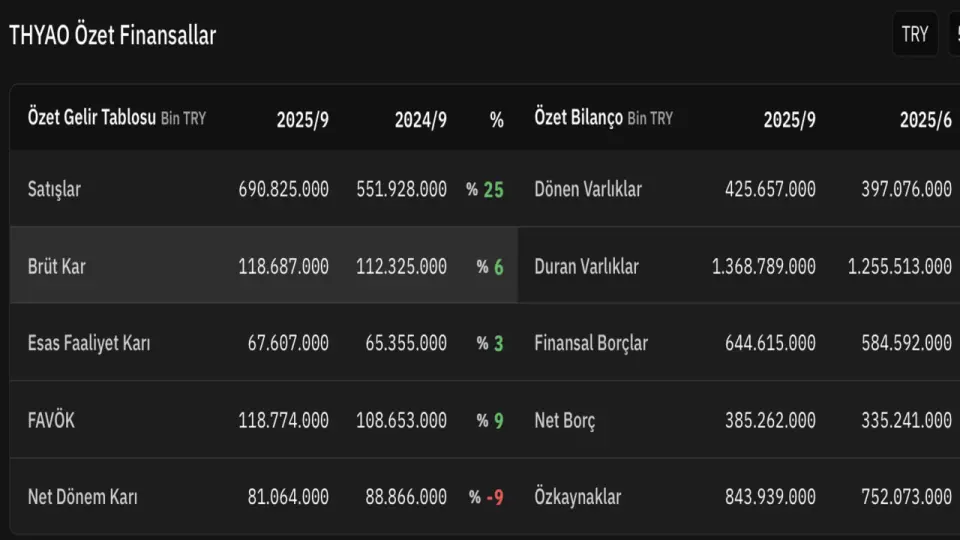Click the red -9 percent net profit change

point(494,497)
